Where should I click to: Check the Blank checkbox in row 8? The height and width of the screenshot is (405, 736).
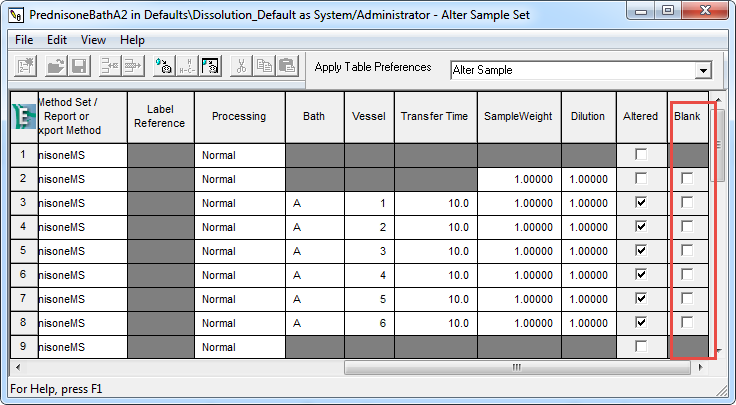687,322
